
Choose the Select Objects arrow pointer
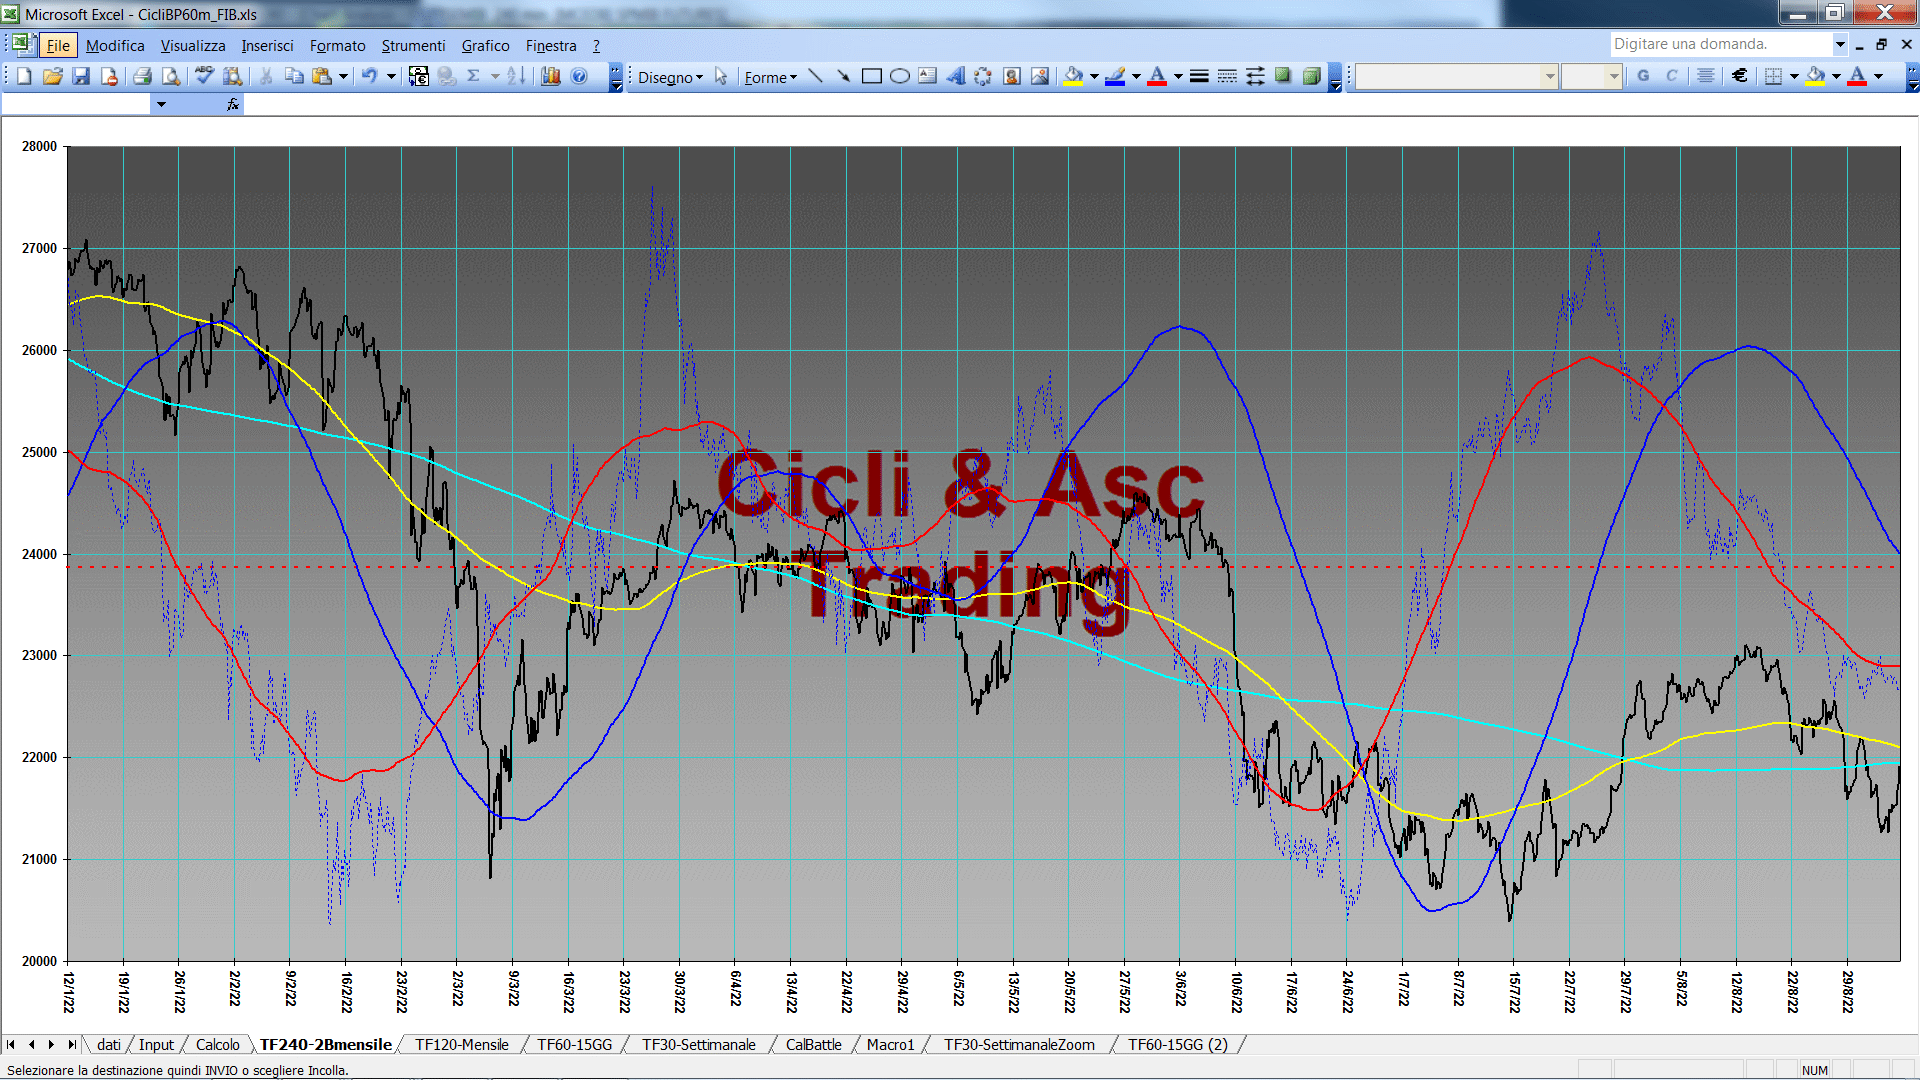[x=721, y=76]
